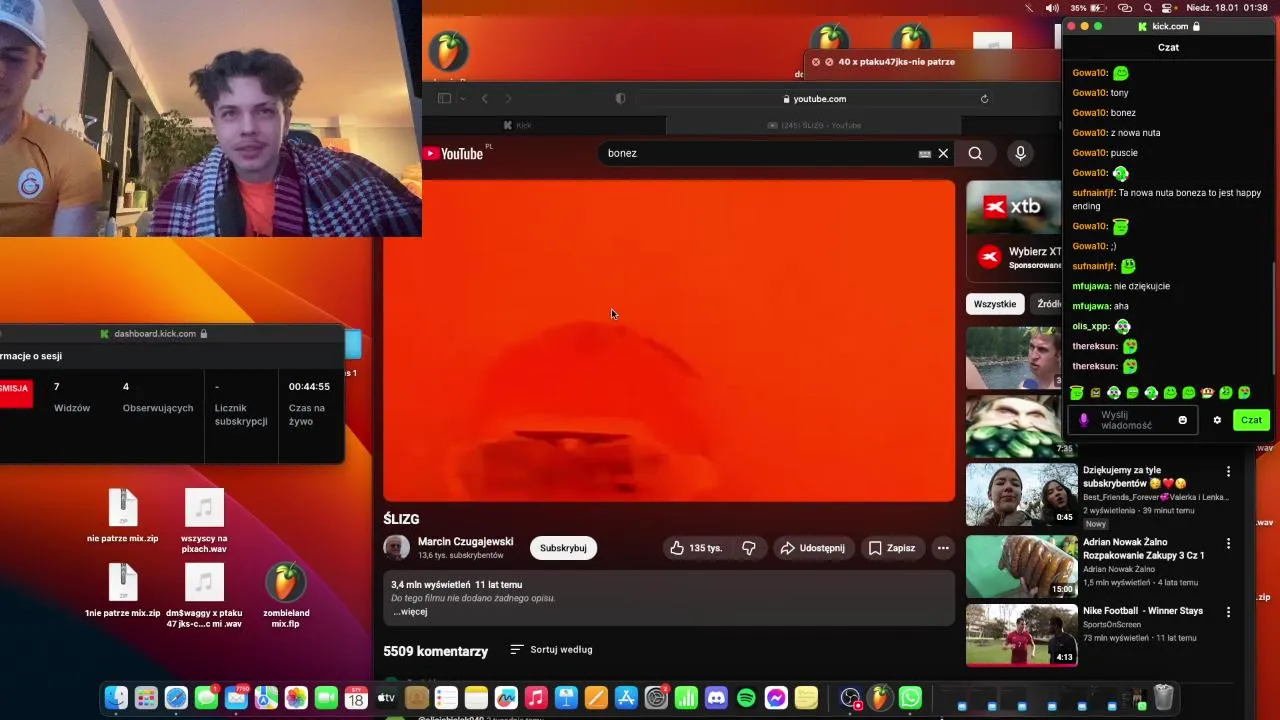
Task: Click the sound volume menu bar icon
Action: pyautogui.click(x=1052, y=8)
